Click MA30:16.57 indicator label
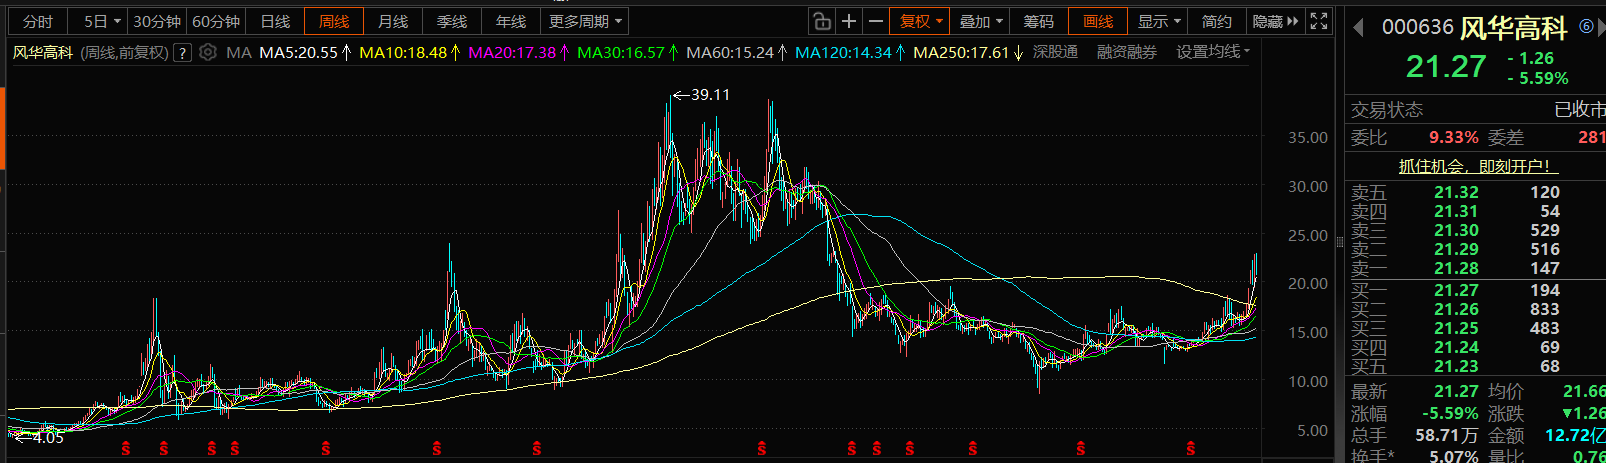The width and height of the screenshot is (1606, 463). pos(627,52)
